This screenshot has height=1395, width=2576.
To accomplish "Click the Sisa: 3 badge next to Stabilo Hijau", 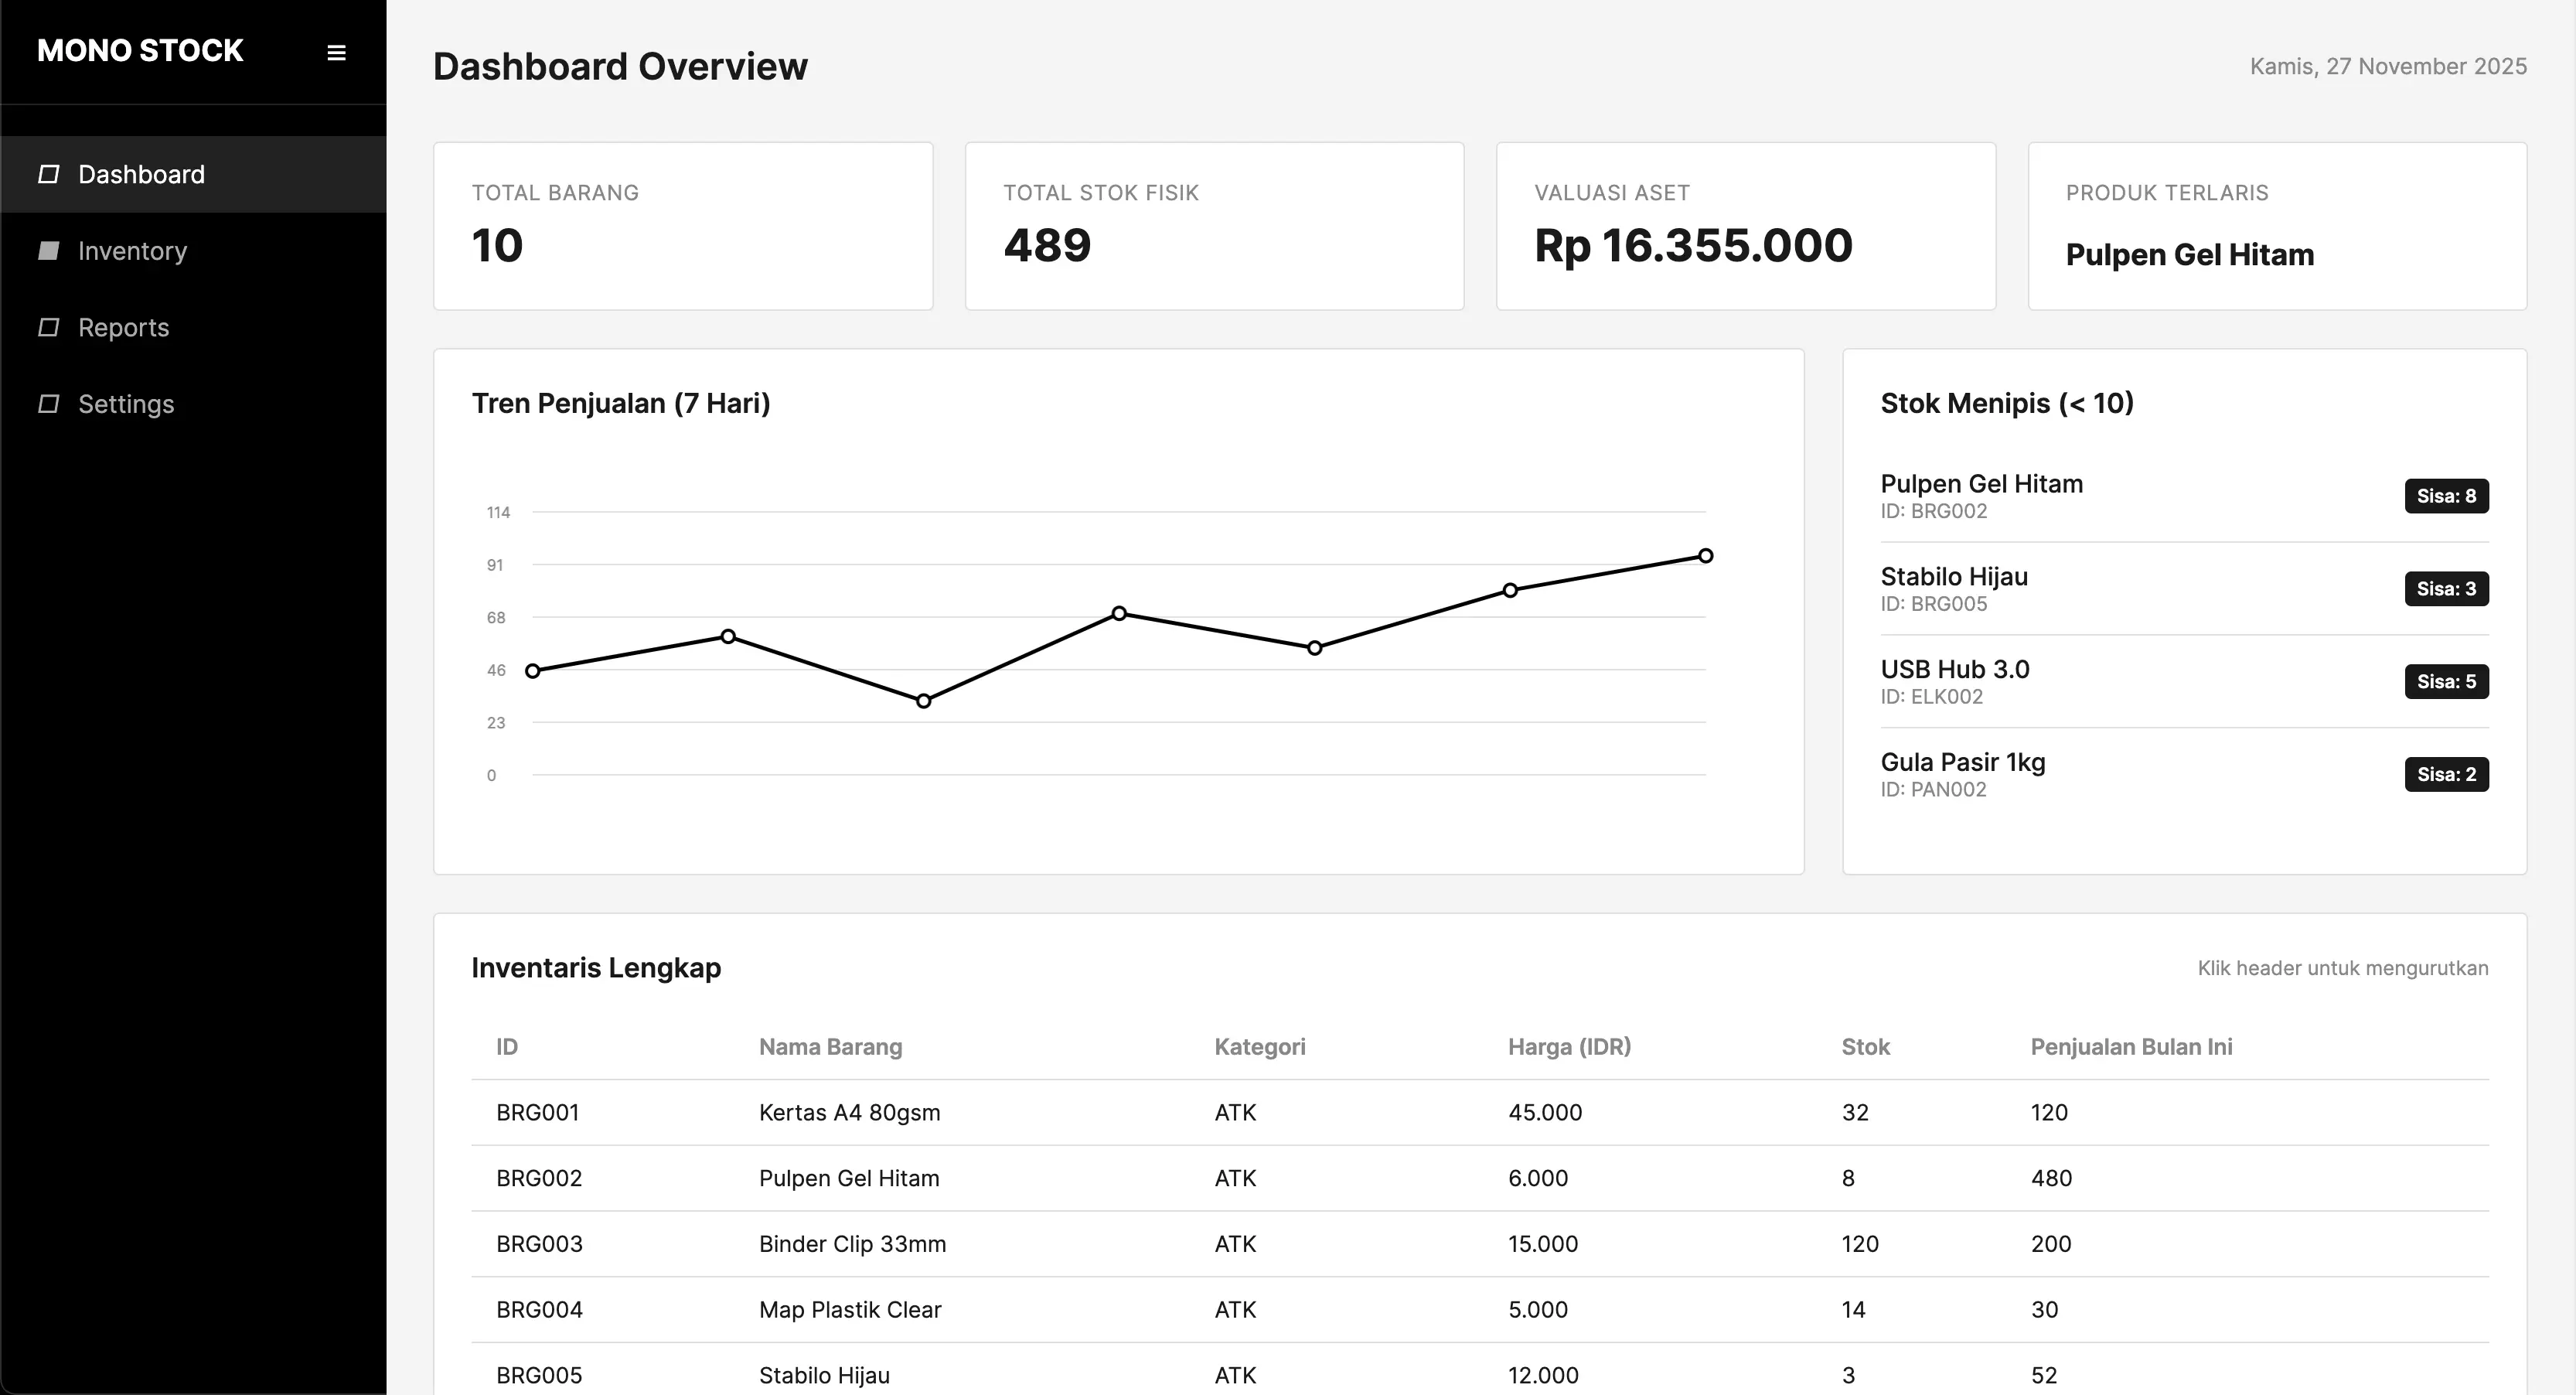I will coord(2446,588).
